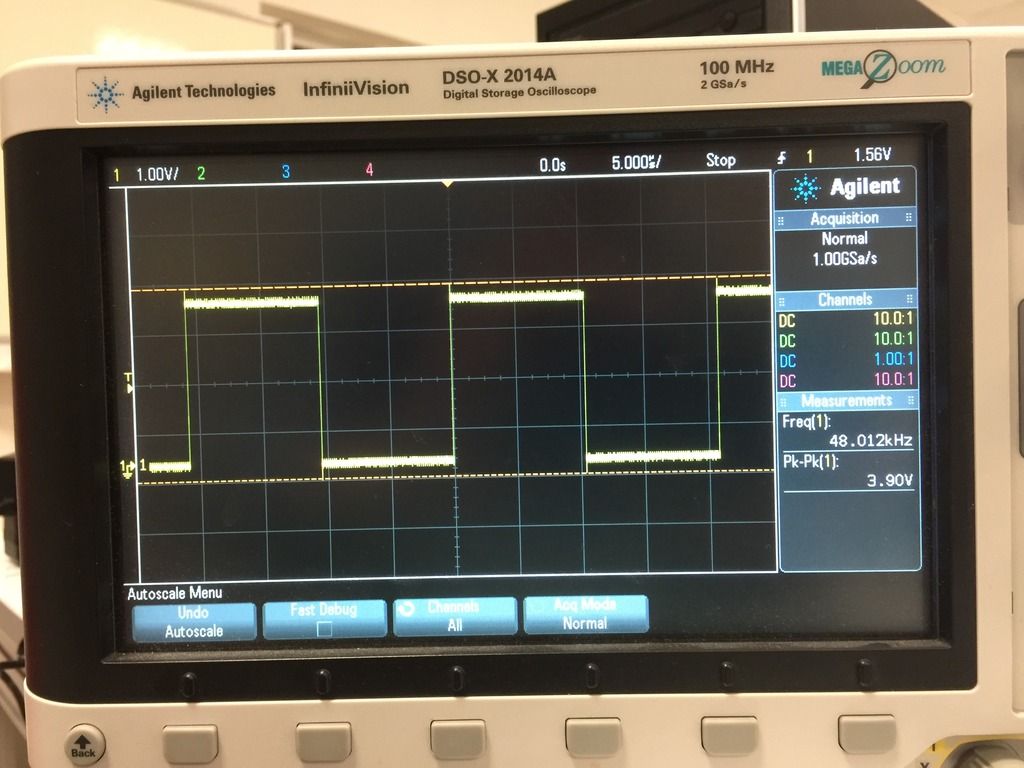Click the orange trigger time marker triangle
Image resolution: width=1024 pixels, height=768 pixels.
(448, 184)
